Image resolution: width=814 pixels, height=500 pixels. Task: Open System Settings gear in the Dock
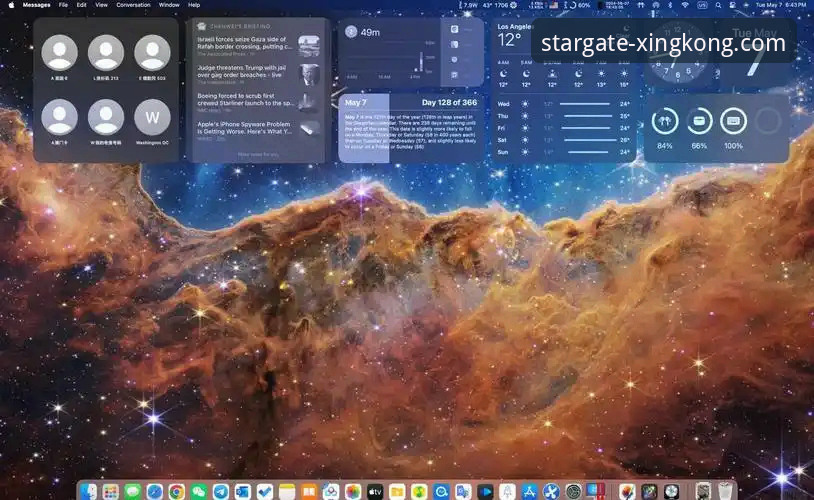573,491
